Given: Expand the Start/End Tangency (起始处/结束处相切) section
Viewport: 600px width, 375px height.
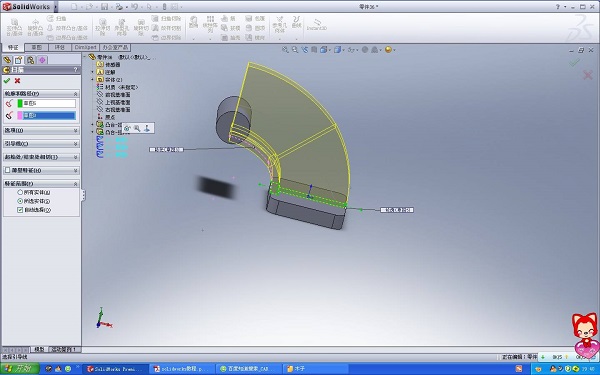Looking at the screenshot, I should 75,157.
